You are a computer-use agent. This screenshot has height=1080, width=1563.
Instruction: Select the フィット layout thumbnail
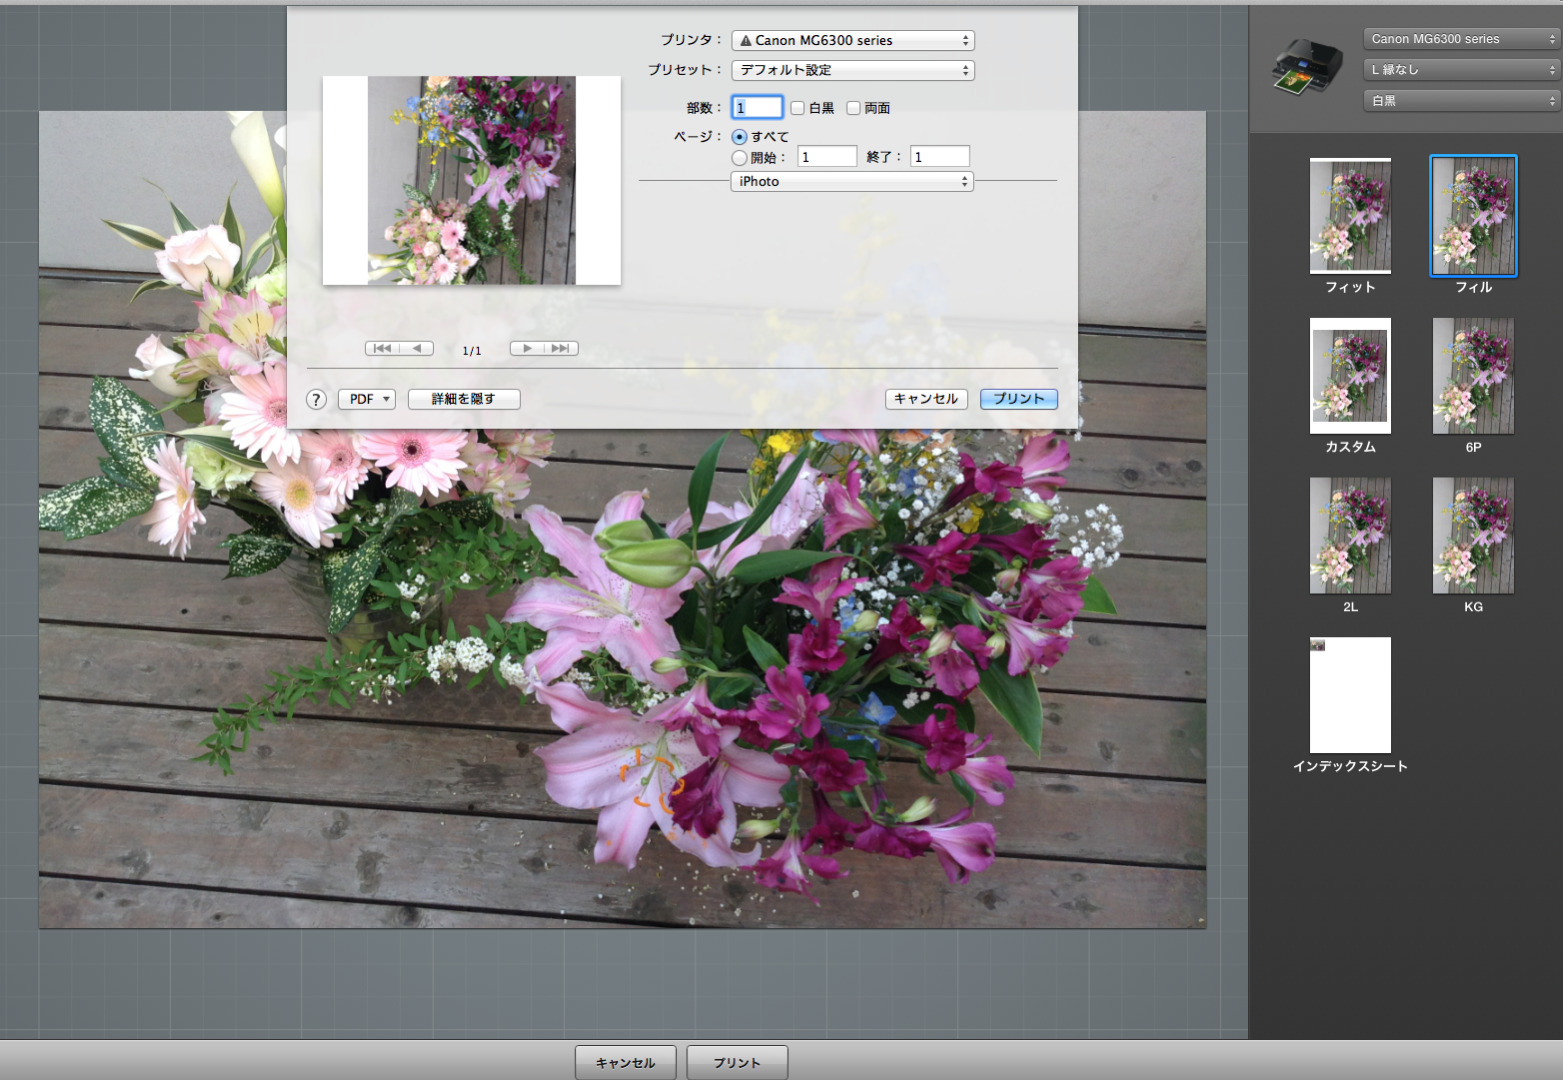[1350, 216]
